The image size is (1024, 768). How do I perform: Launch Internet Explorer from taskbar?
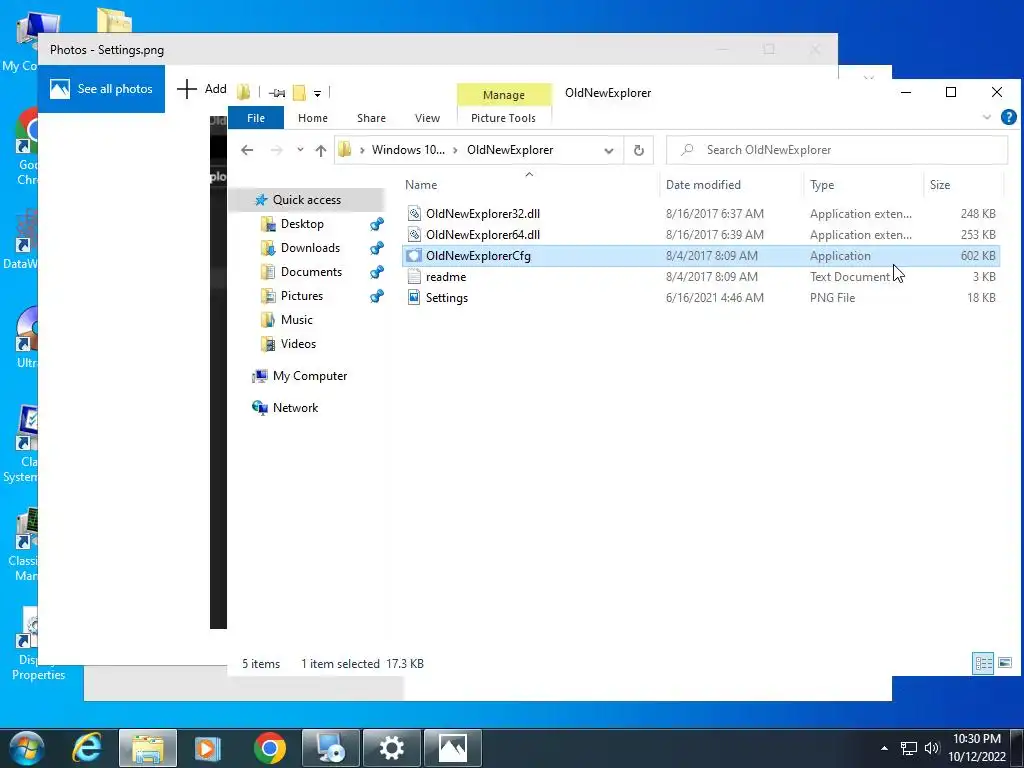pyautogui.click(x=87, y=748)
